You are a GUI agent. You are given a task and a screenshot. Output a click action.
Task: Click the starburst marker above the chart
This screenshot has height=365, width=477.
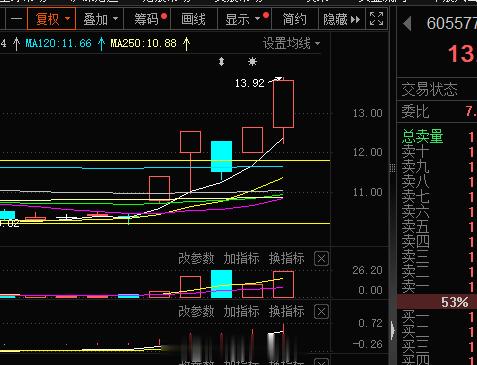click(x=252, y=62)
